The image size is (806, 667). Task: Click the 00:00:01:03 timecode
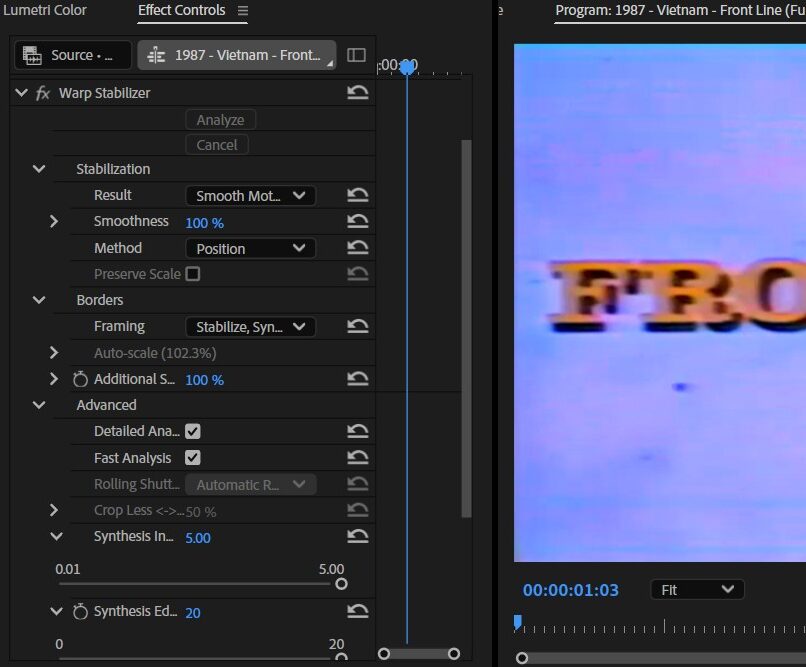[x=571, y=590]
